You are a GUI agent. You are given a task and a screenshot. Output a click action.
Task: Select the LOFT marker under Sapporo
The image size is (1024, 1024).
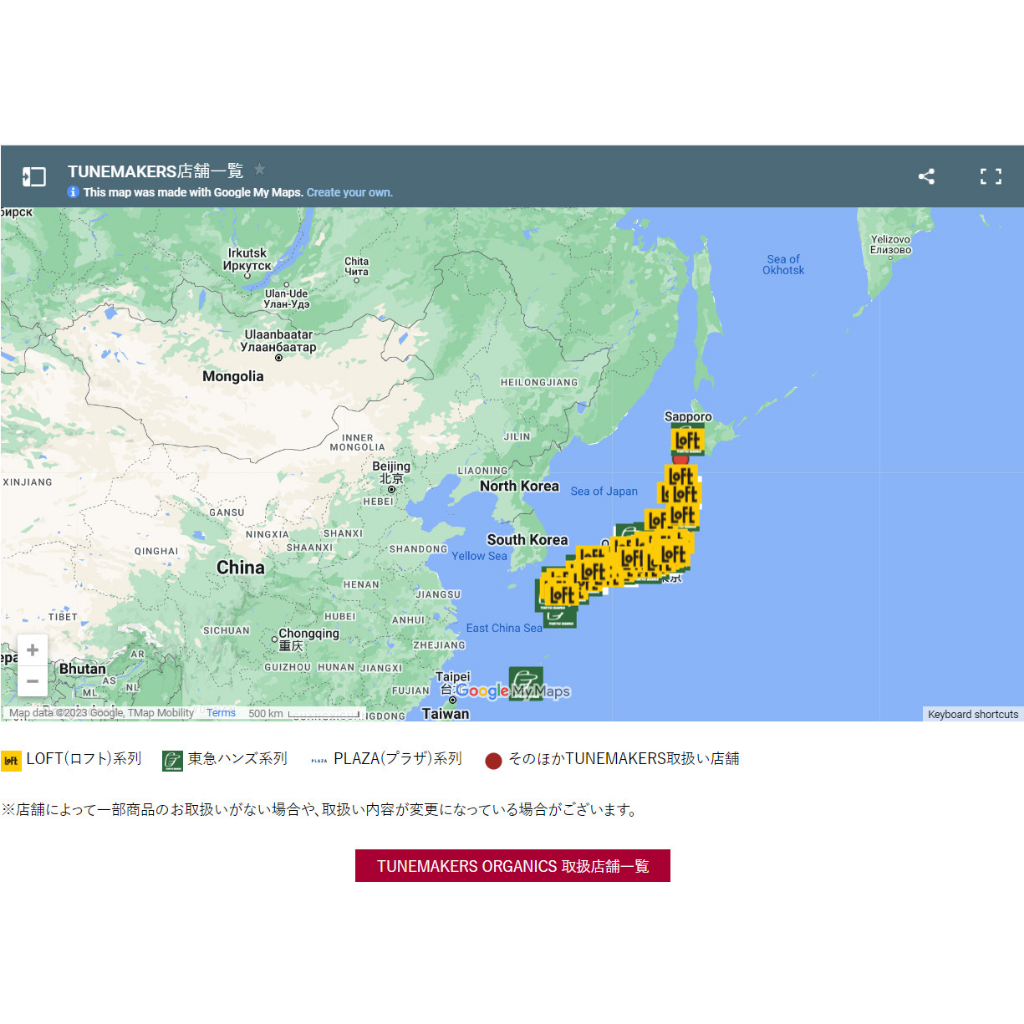pyautogui.click(x=687, y=439)
